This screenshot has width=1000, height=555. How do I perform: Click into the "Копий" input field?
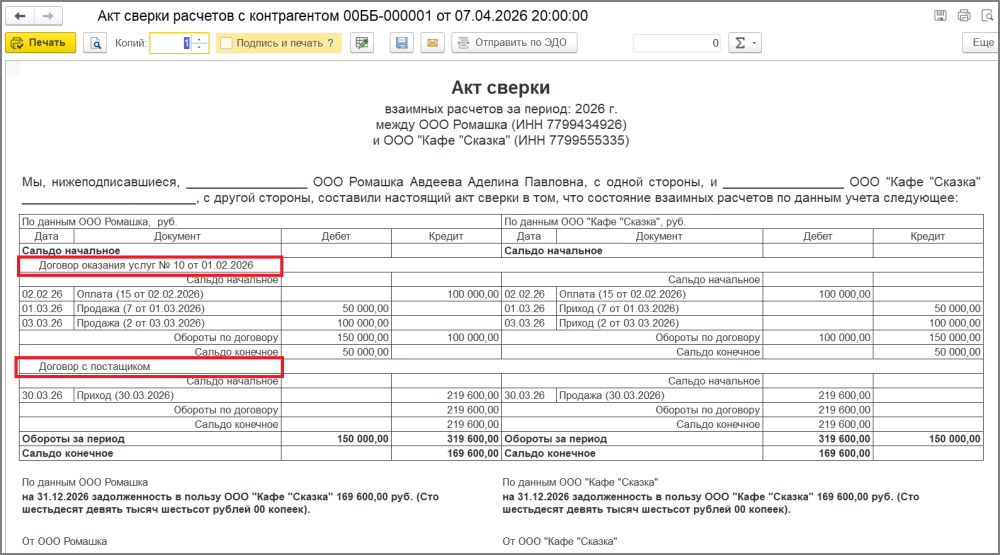[x=170, y=43]
